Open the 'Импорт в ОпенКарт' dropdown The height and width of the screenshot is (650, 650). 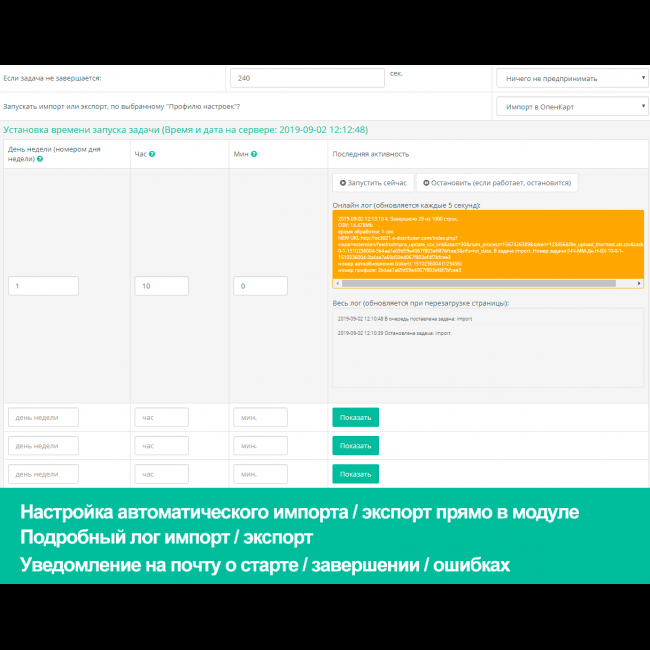click(572, 106)
